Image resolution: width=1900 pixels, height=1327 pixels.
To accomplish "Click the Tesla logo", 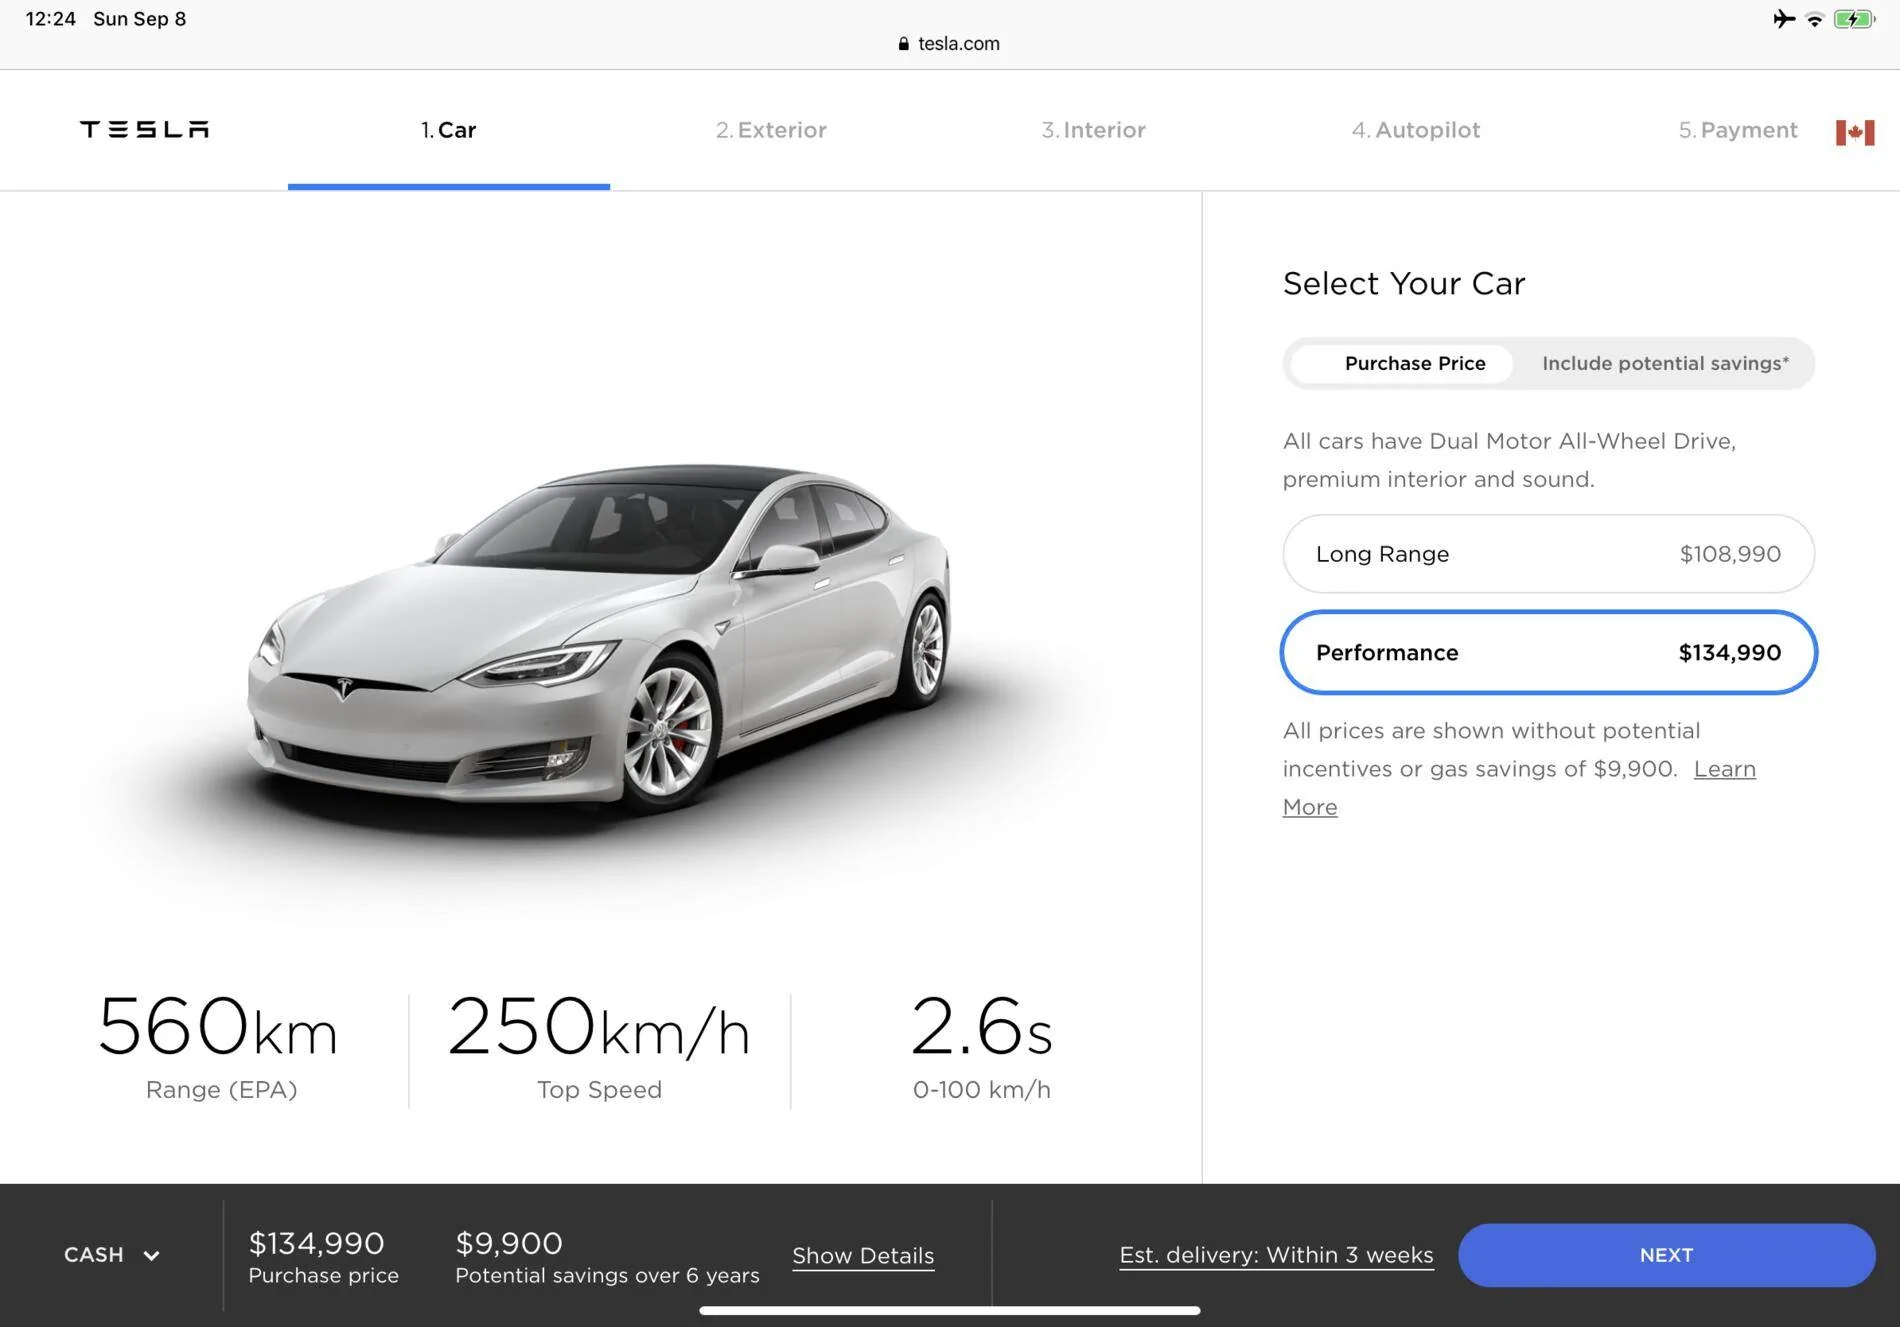I will pyautogui.click(x=144, y=129).
